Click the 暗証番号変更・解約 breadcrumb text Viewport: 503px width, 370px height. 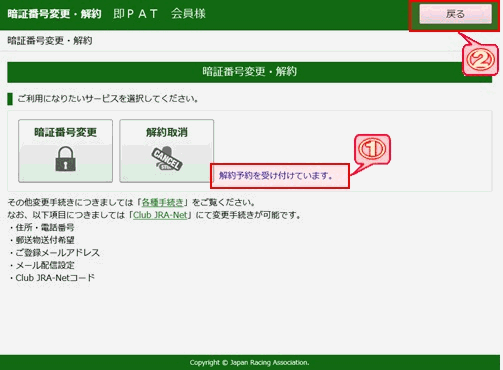pos(50,41)
